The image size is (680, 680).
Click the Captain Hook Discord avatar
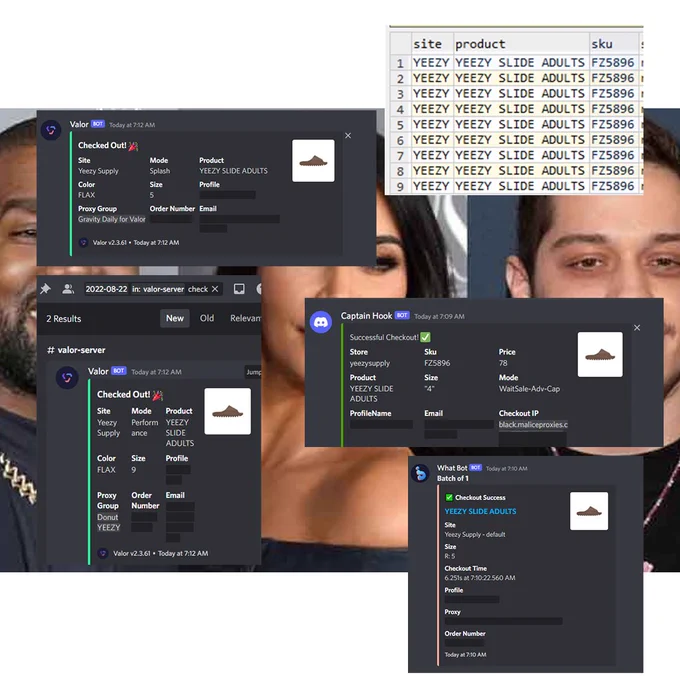(321, 322)
